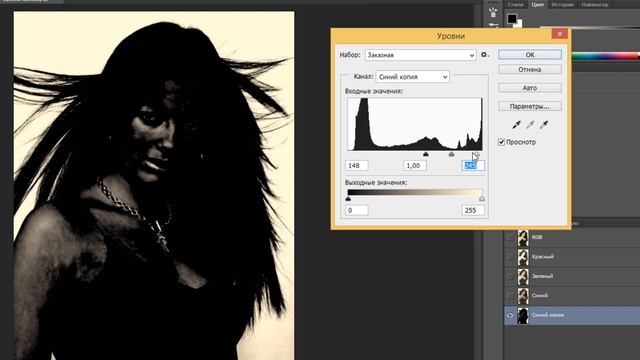Image resolution: width=640 pixels, height=360 pixels.
Task: Click the gamma field showing 1,00
Action: (415, 165)
